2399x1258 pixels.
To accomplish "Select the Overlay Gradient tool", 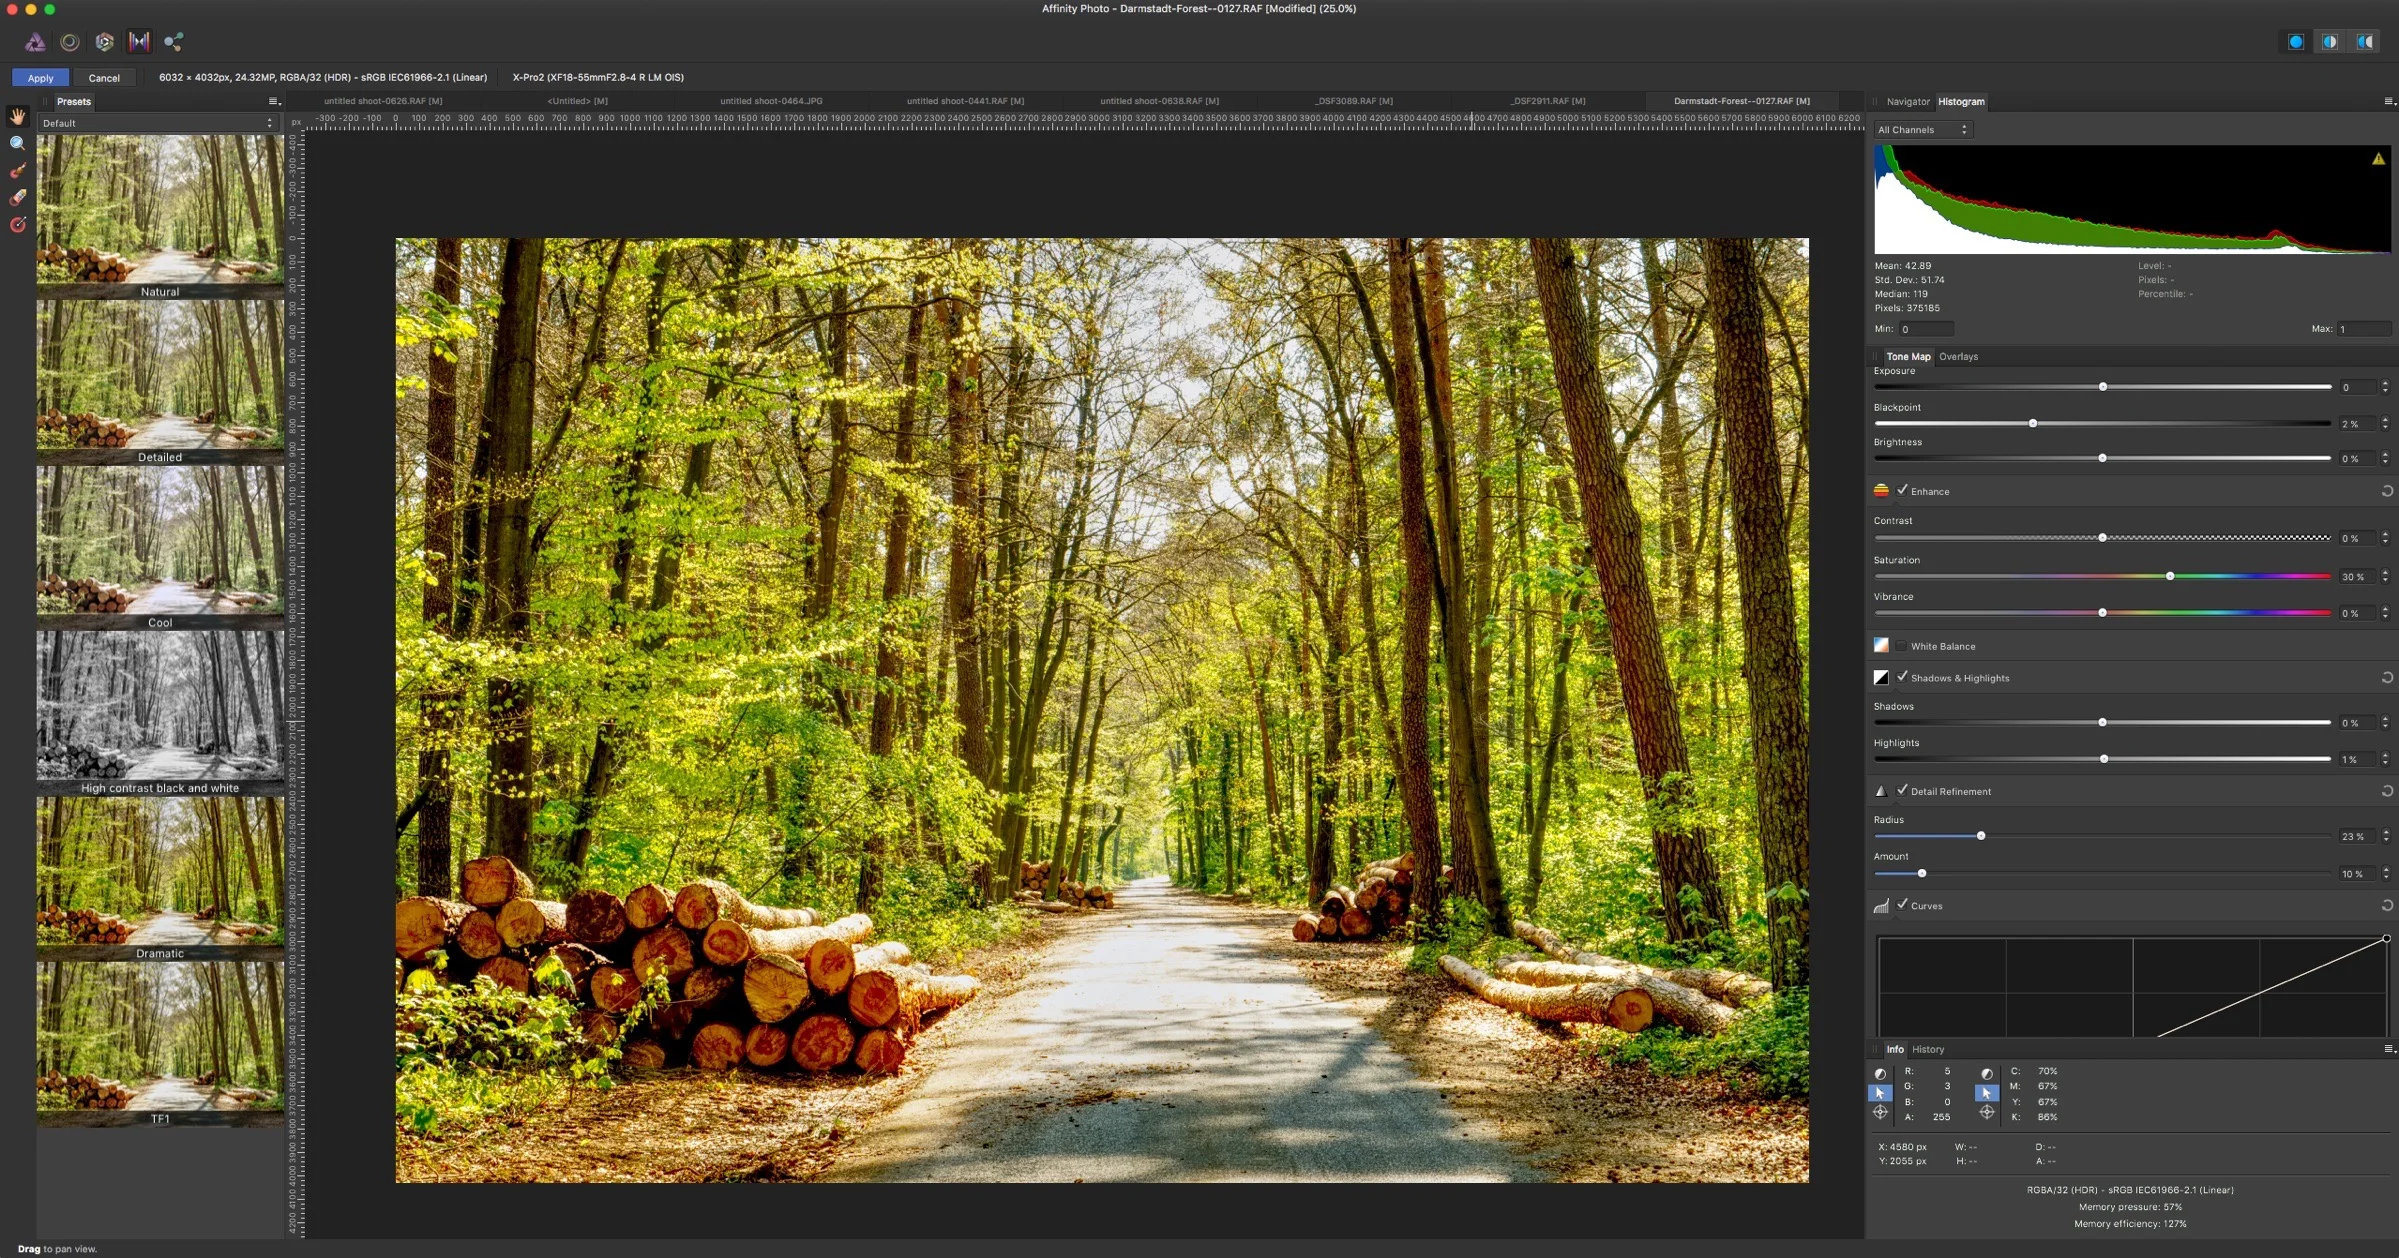I will tap(17, 225).
